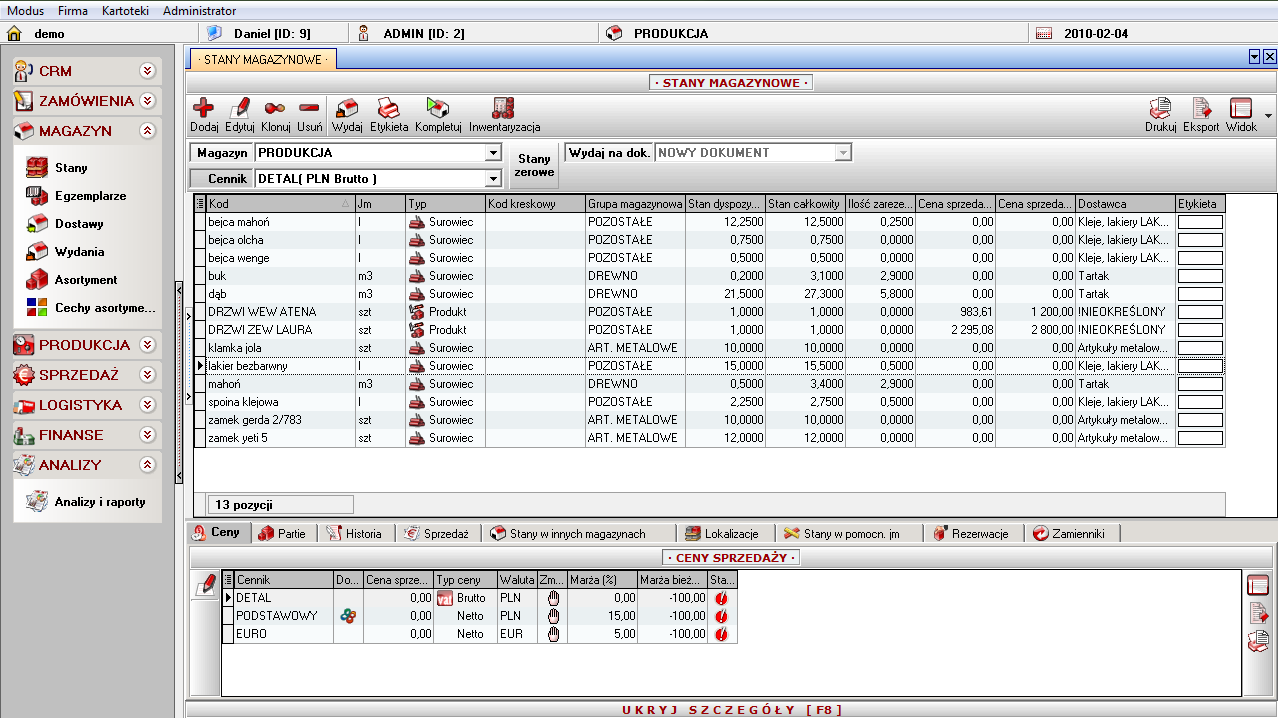This screenshot has height=718, width=1278.
Task: Click the Eksport icon
Action: pos(1201,108)
